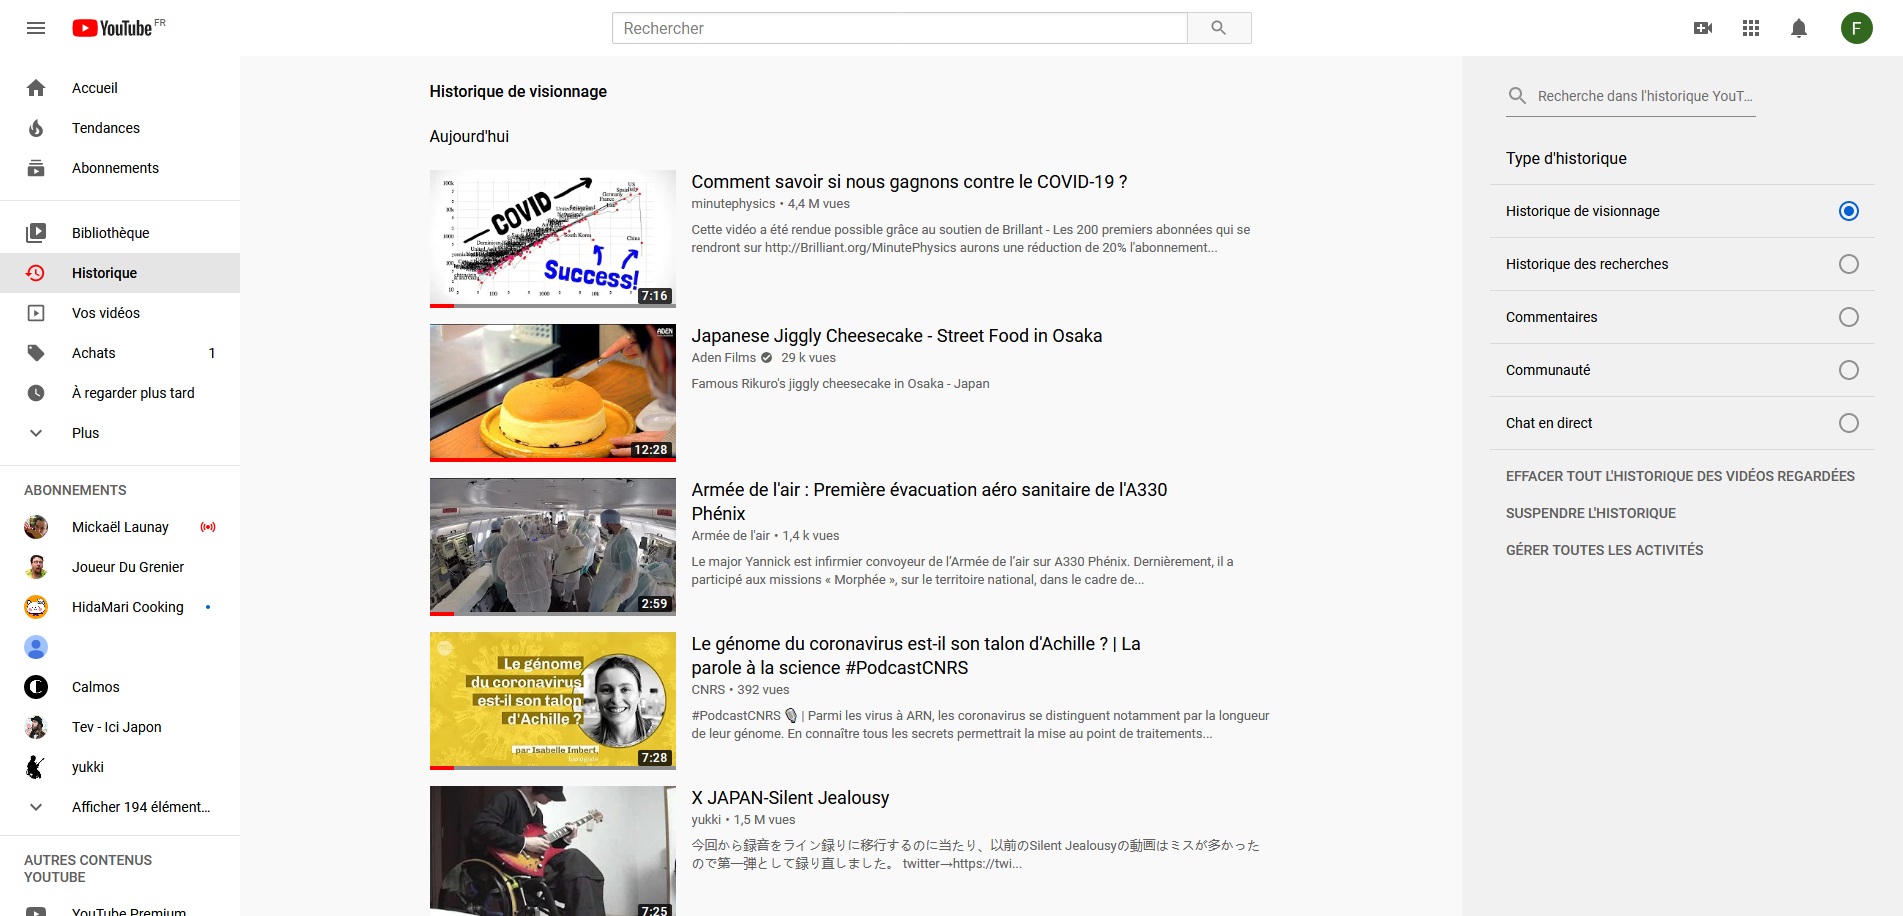Screen dimensions: 1903x916
Task: Open cheesecake video thumbnail
Action: pos(553,393)
